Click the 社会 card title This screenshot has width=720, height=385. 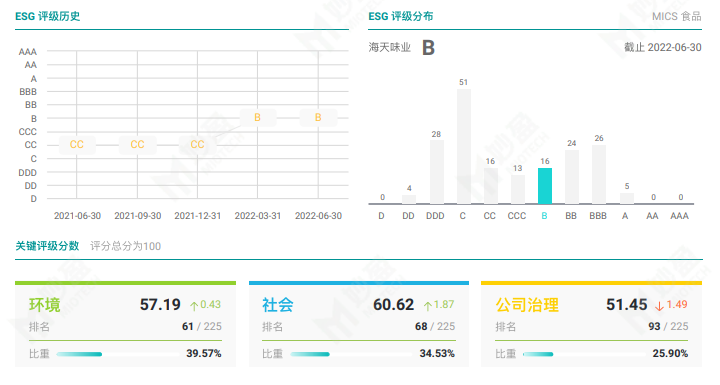click(278, 305)
